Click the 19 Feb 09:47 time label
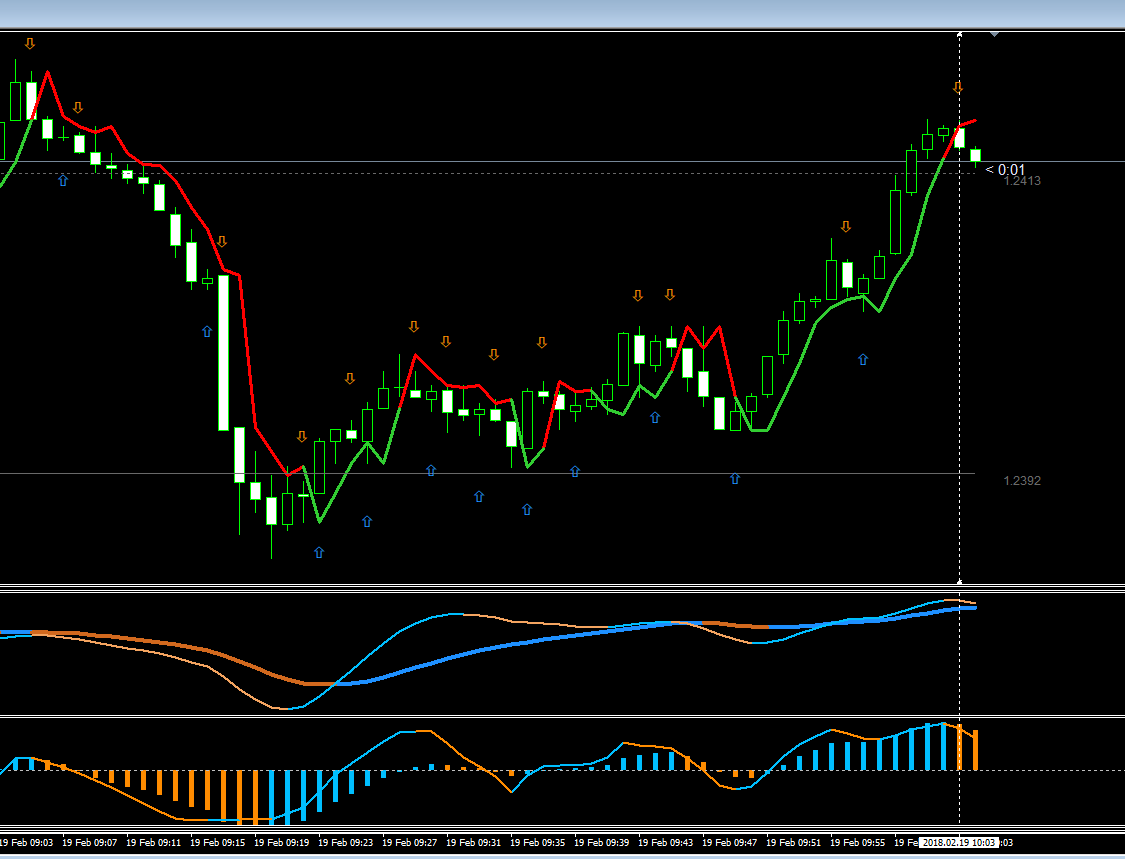1125x859 pixels. point(730,842)
